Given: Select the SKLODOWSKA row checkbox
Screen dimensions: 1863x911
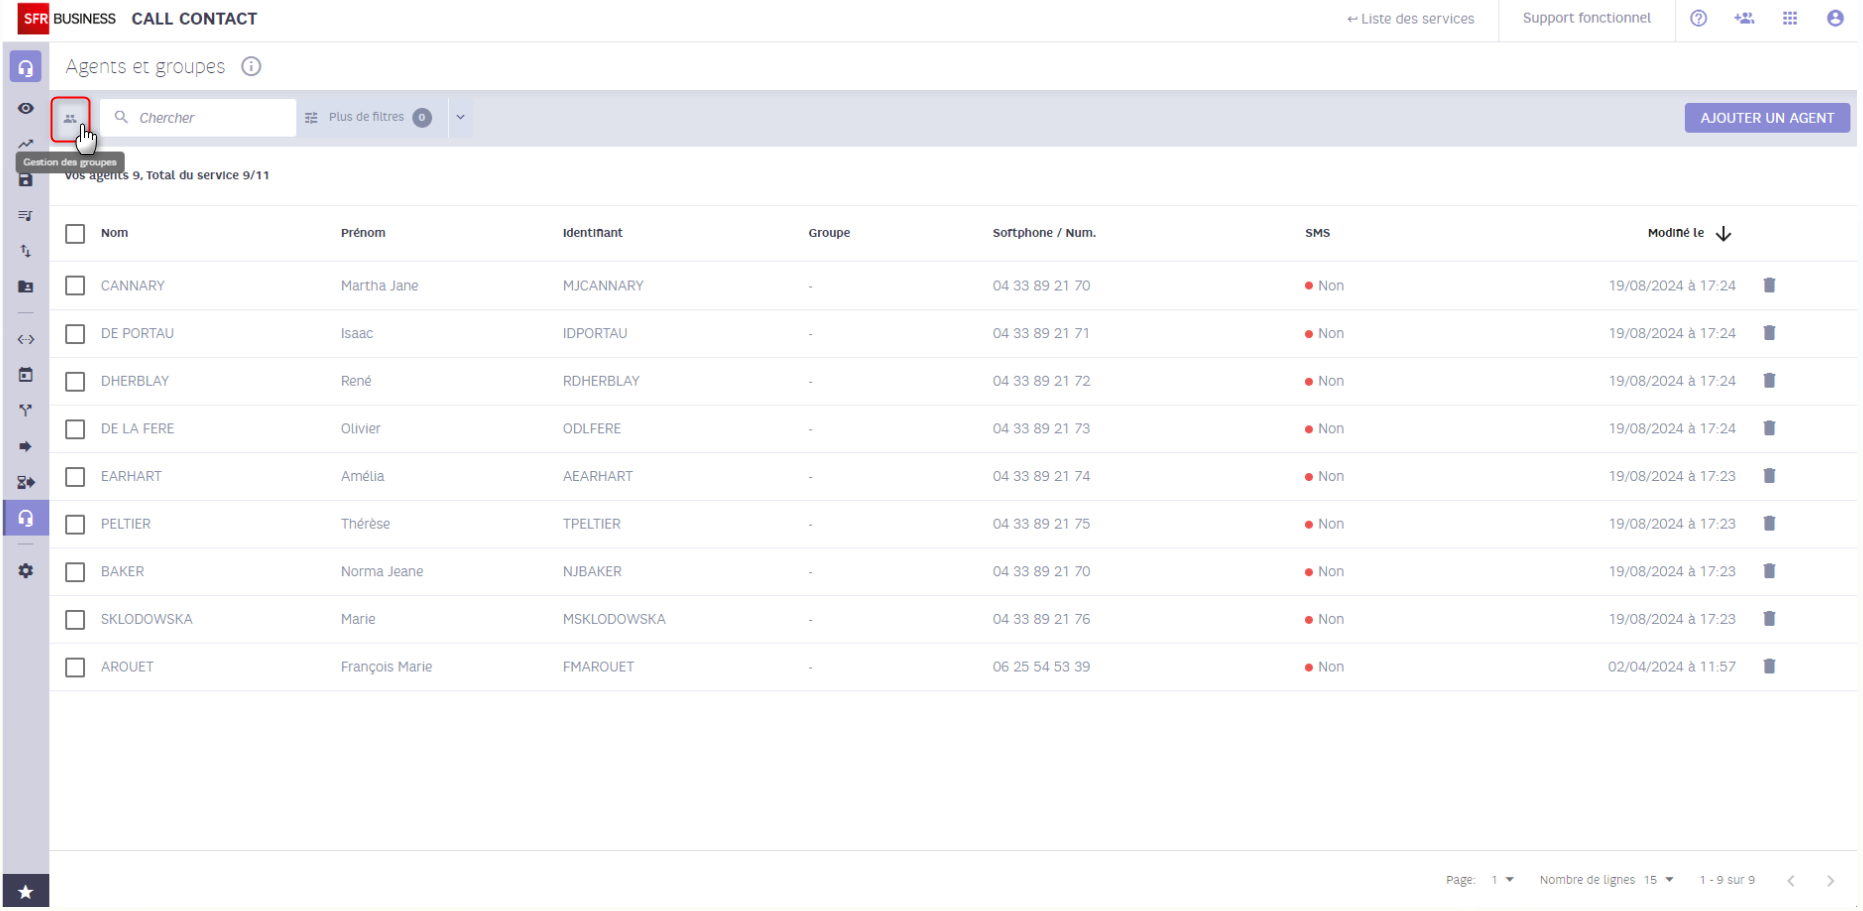Looking at the screenshot, I should click(75, 620).
